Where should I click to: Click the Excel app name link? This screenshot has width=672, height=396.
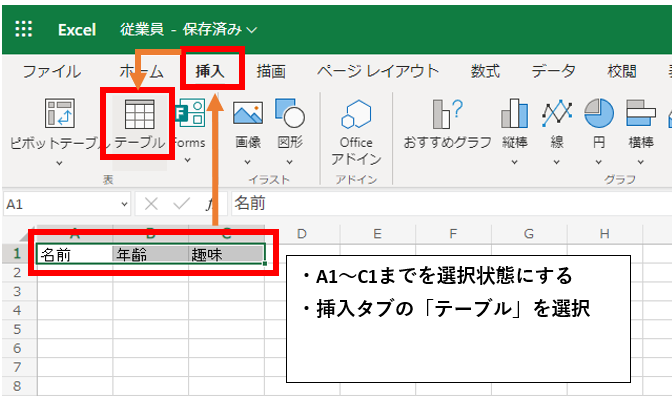(77, 30)
